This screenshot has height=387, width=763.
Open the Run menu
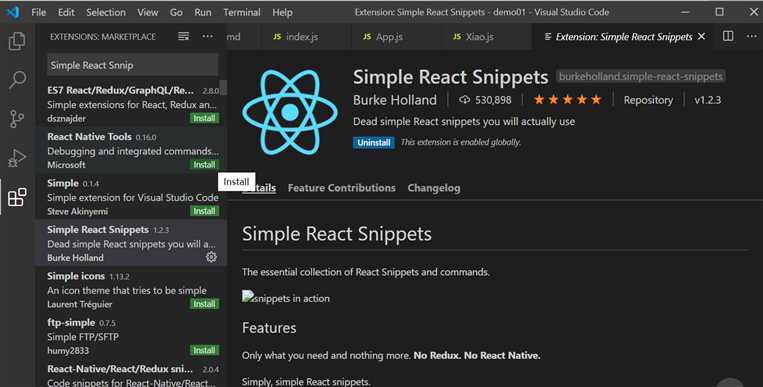pyautogui.click(x=203, y=12)
